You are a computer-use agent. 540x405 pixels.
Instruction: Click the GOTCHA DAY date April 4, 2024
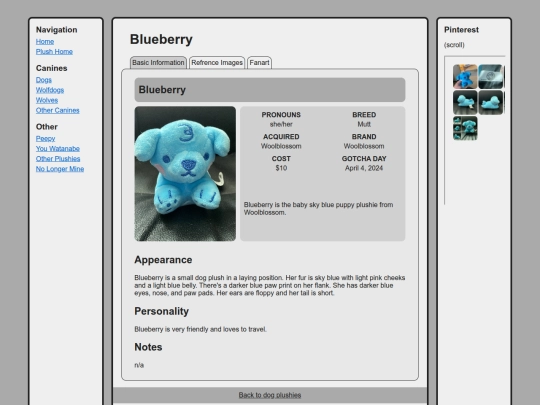[x=364, y=168]
